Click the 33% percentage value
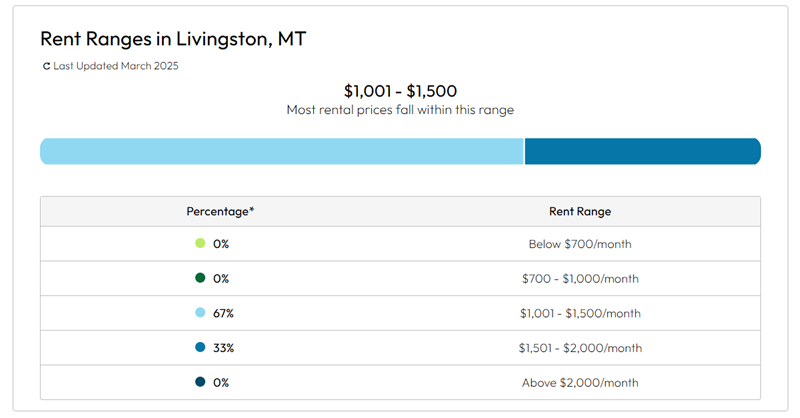 point(223,348)
